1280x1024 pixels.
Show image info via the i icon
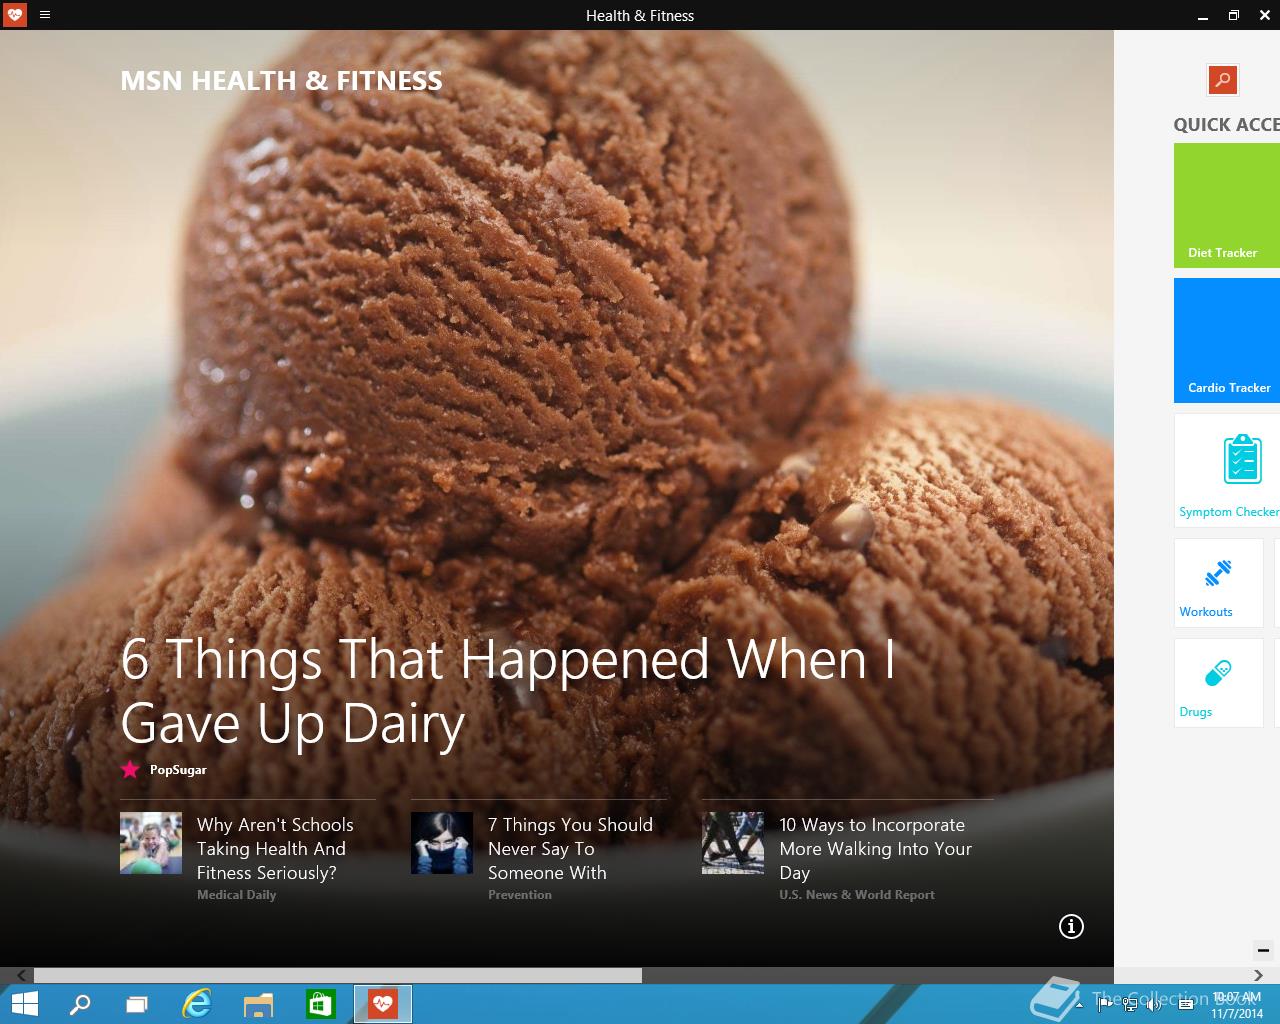coord(1071,927)
